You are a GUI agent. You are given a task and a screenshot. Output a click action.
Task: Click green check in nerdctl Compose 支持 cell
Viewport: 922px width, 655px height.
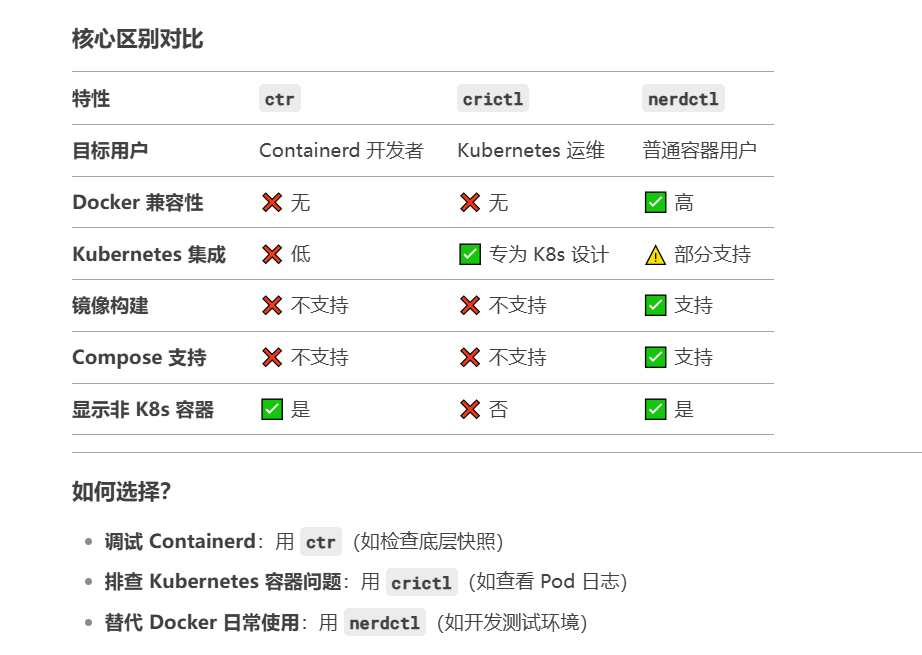(655, 357)
